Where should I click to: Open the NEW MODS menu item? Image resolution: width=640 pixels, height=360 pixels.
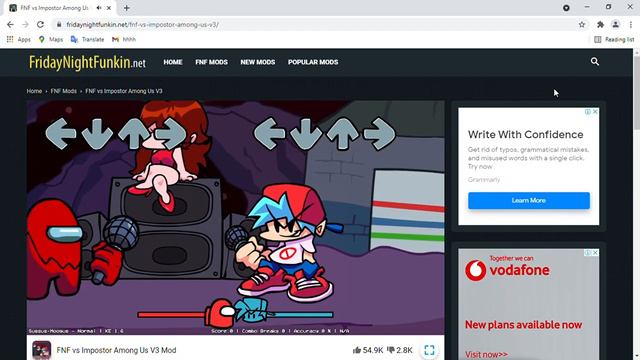tap(258, 62)
